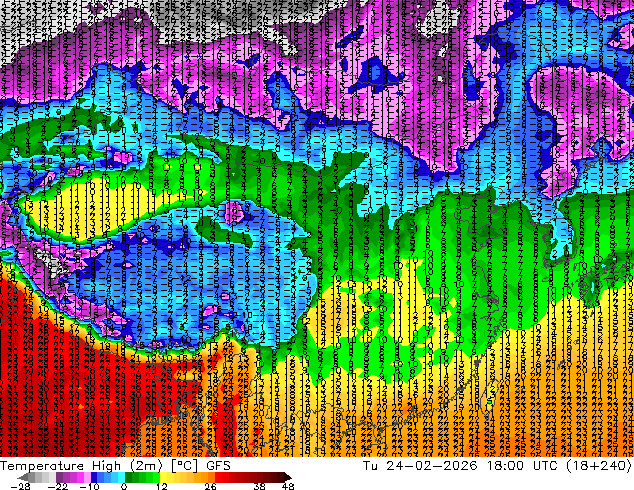This screenshot has height=490, width=634.
Task: Click the gray left arrow end of the color scale
Action: (22, 477)
